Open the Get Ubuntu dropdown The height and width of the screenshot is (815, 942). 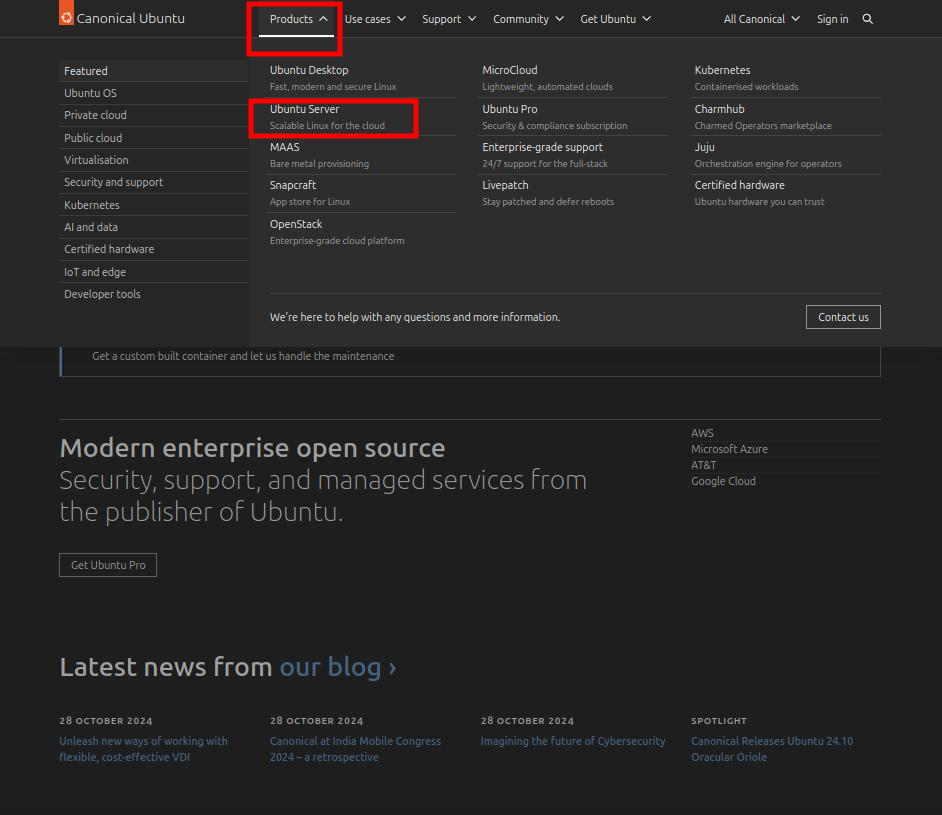[x=615, y=19]
